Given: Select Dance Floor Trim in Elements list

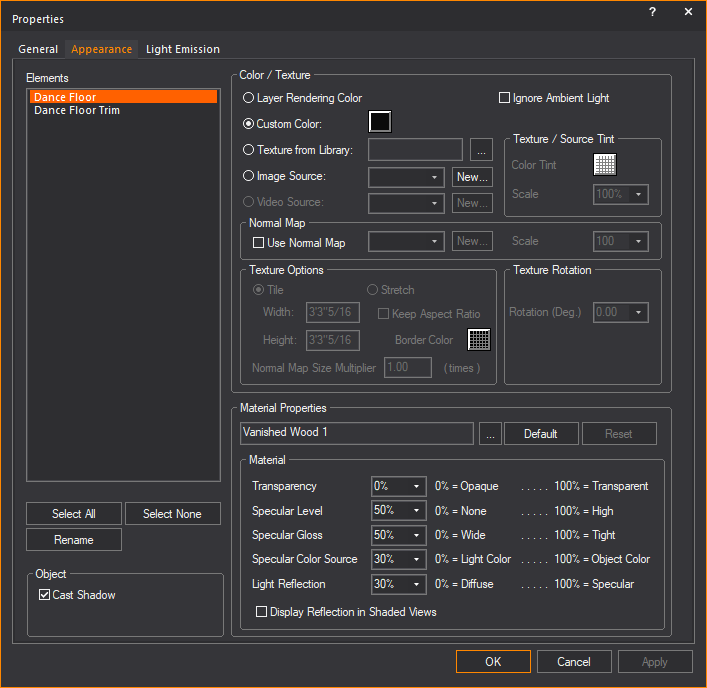Looking at the screenshot, I should (77, 110).
